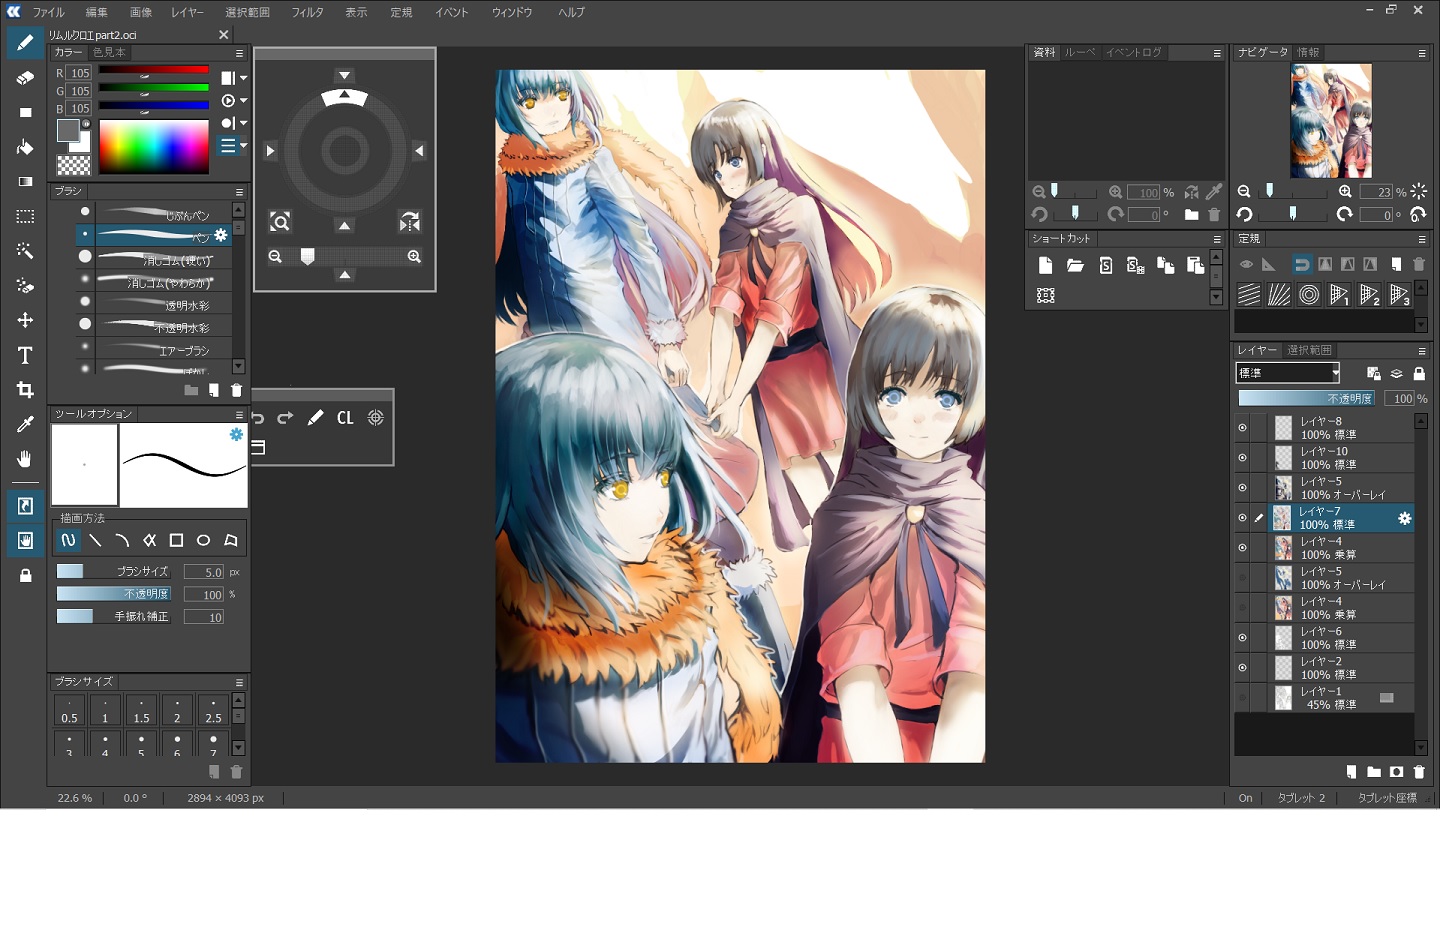Select the Hand pan tool
This screenshot has height=930, width=1440.
[25, 459]
